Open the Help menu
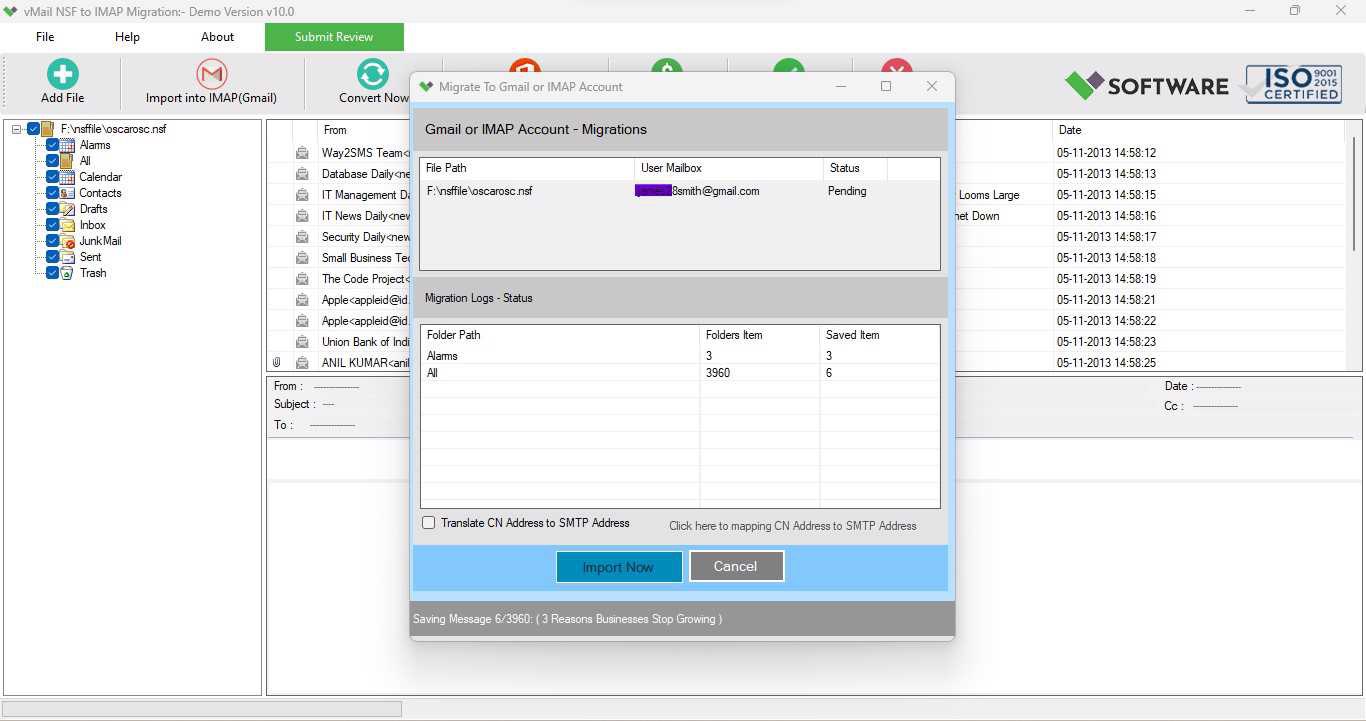 click(127, 37)
